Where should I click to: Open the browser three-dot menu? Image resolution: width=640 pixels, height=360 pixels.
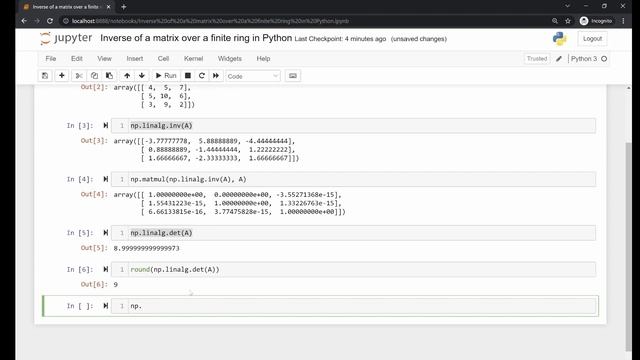623,21
